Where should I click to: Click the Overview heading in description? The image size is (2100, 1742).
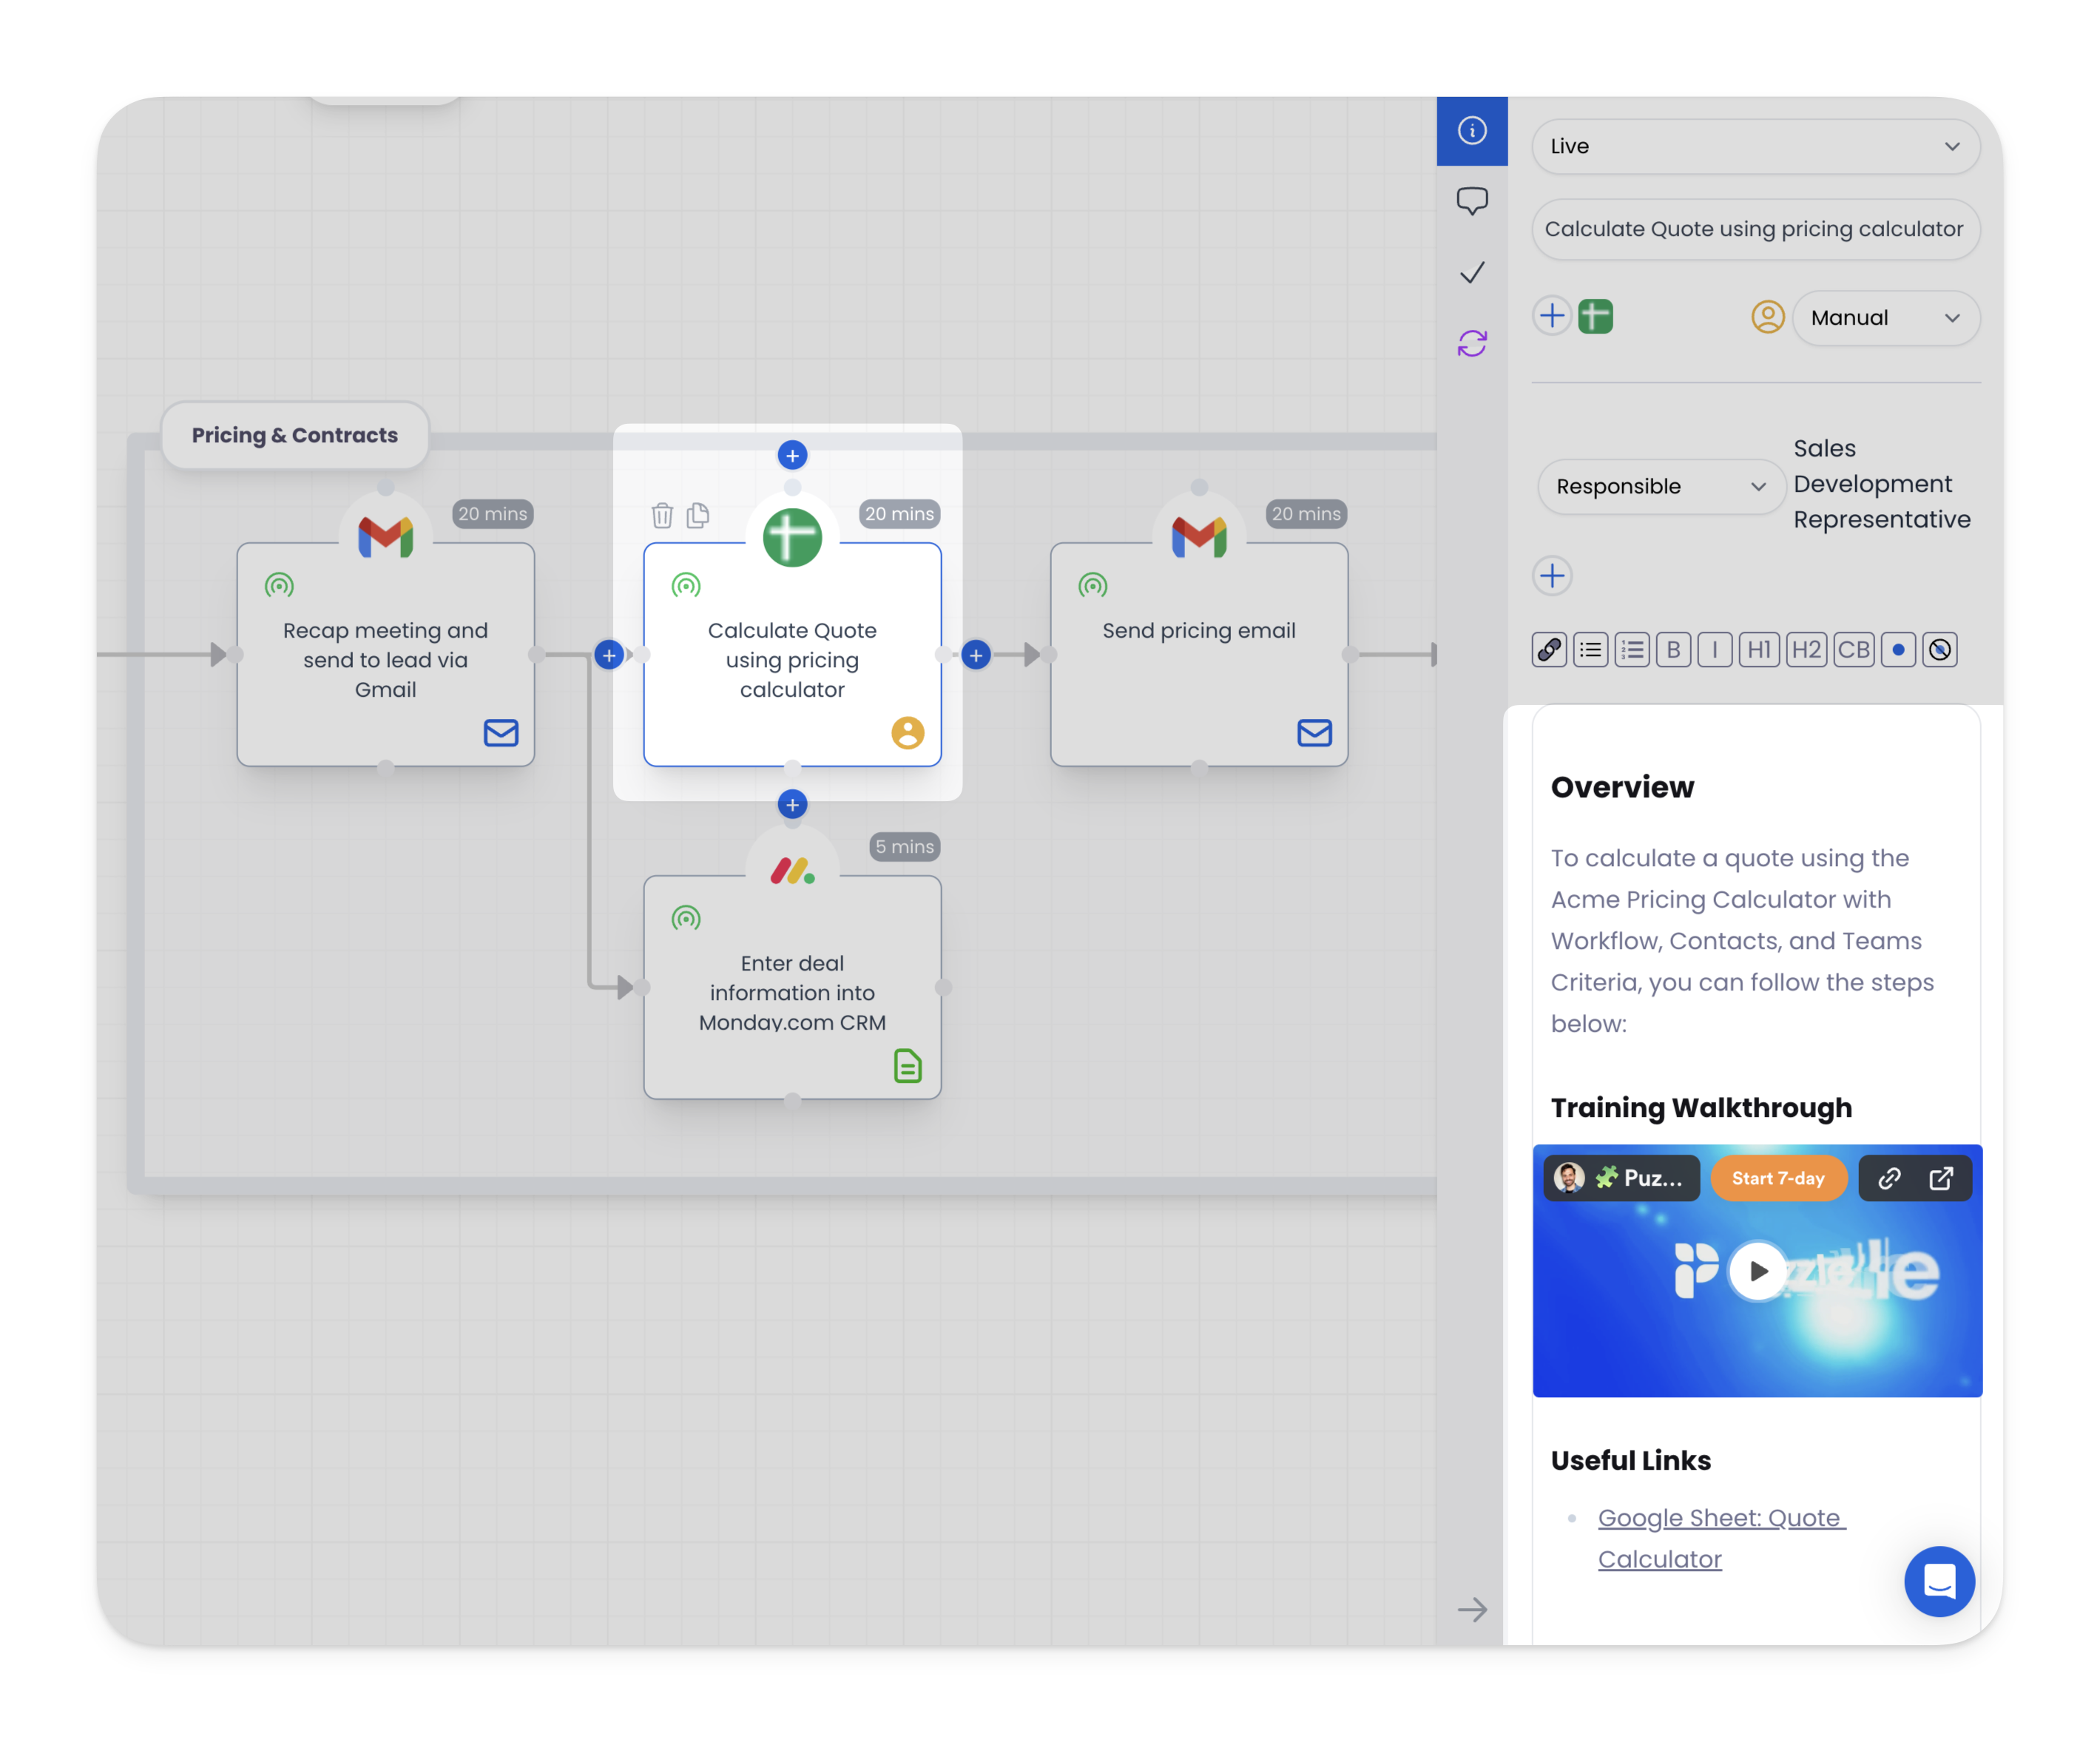pyautogui.click(x=1622, y=787)
